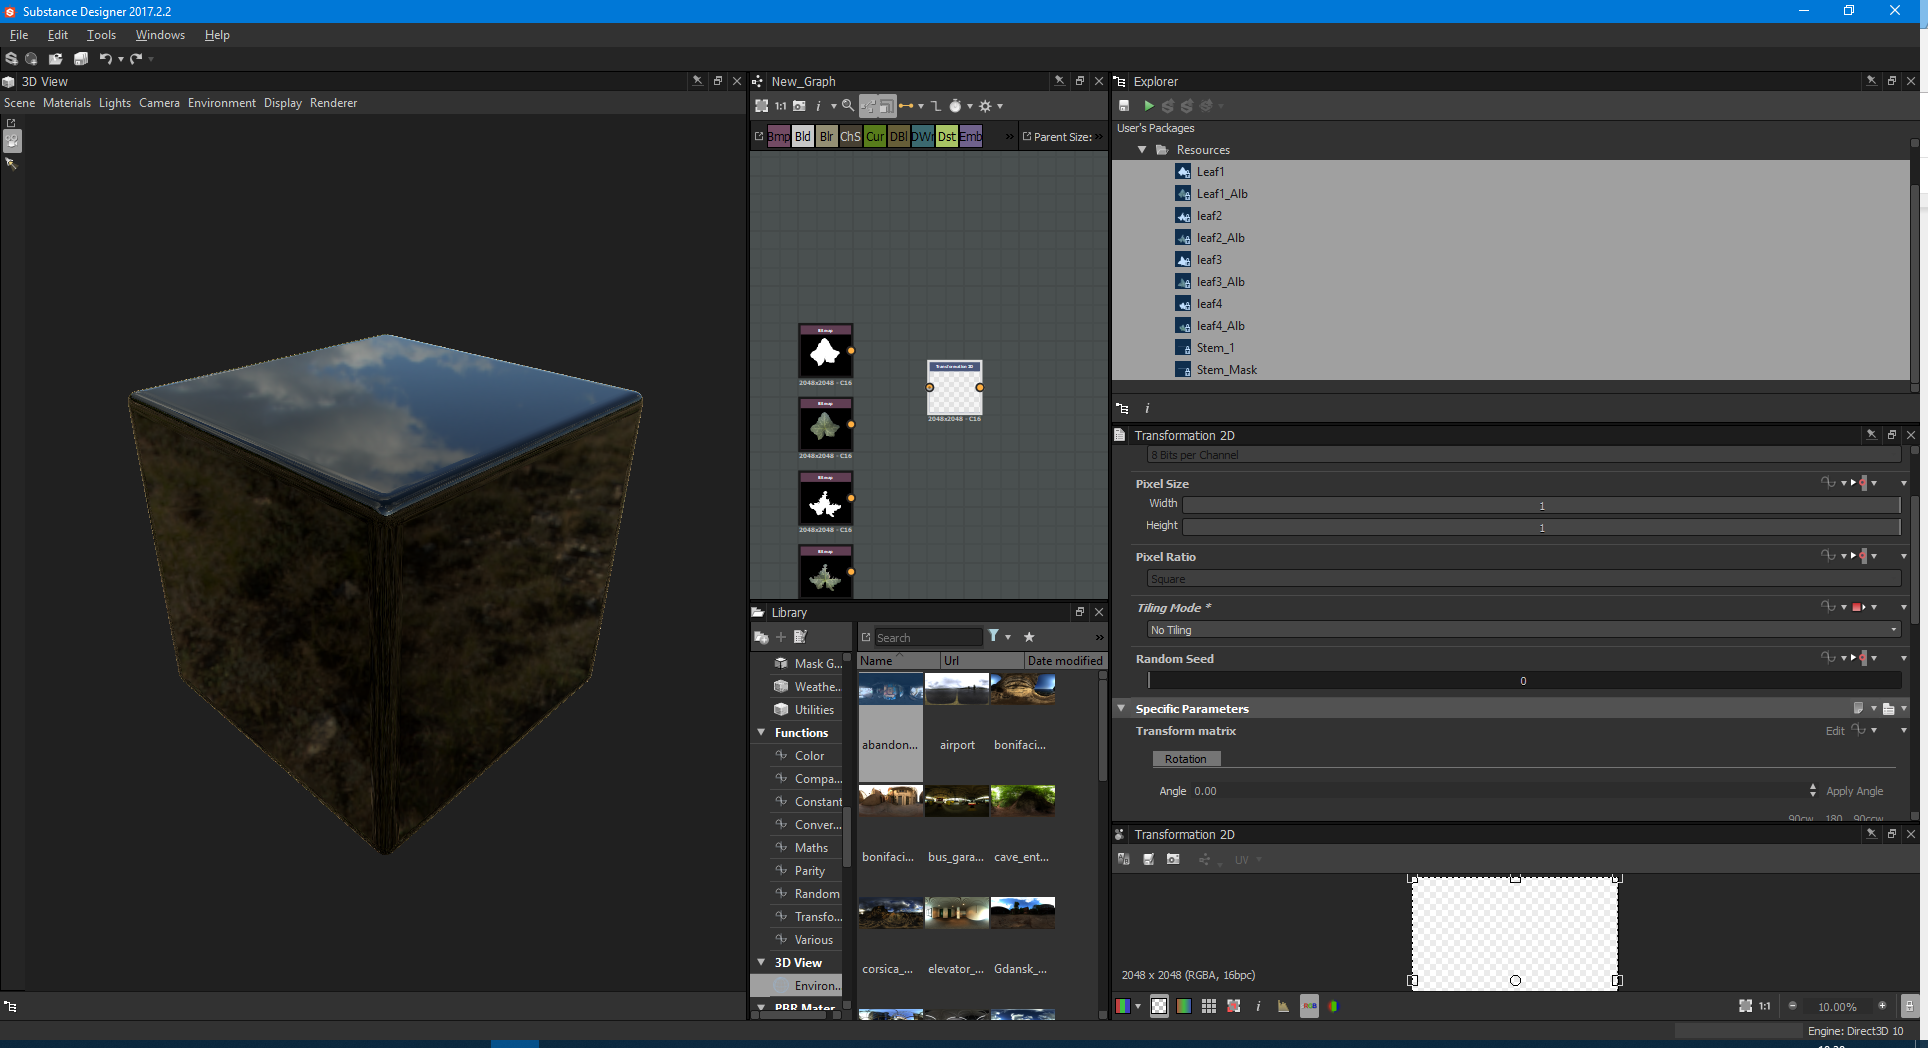Click the Apply Angle button
This screenshot has height=1048, width=1928.
click(x=1854, y=791)
